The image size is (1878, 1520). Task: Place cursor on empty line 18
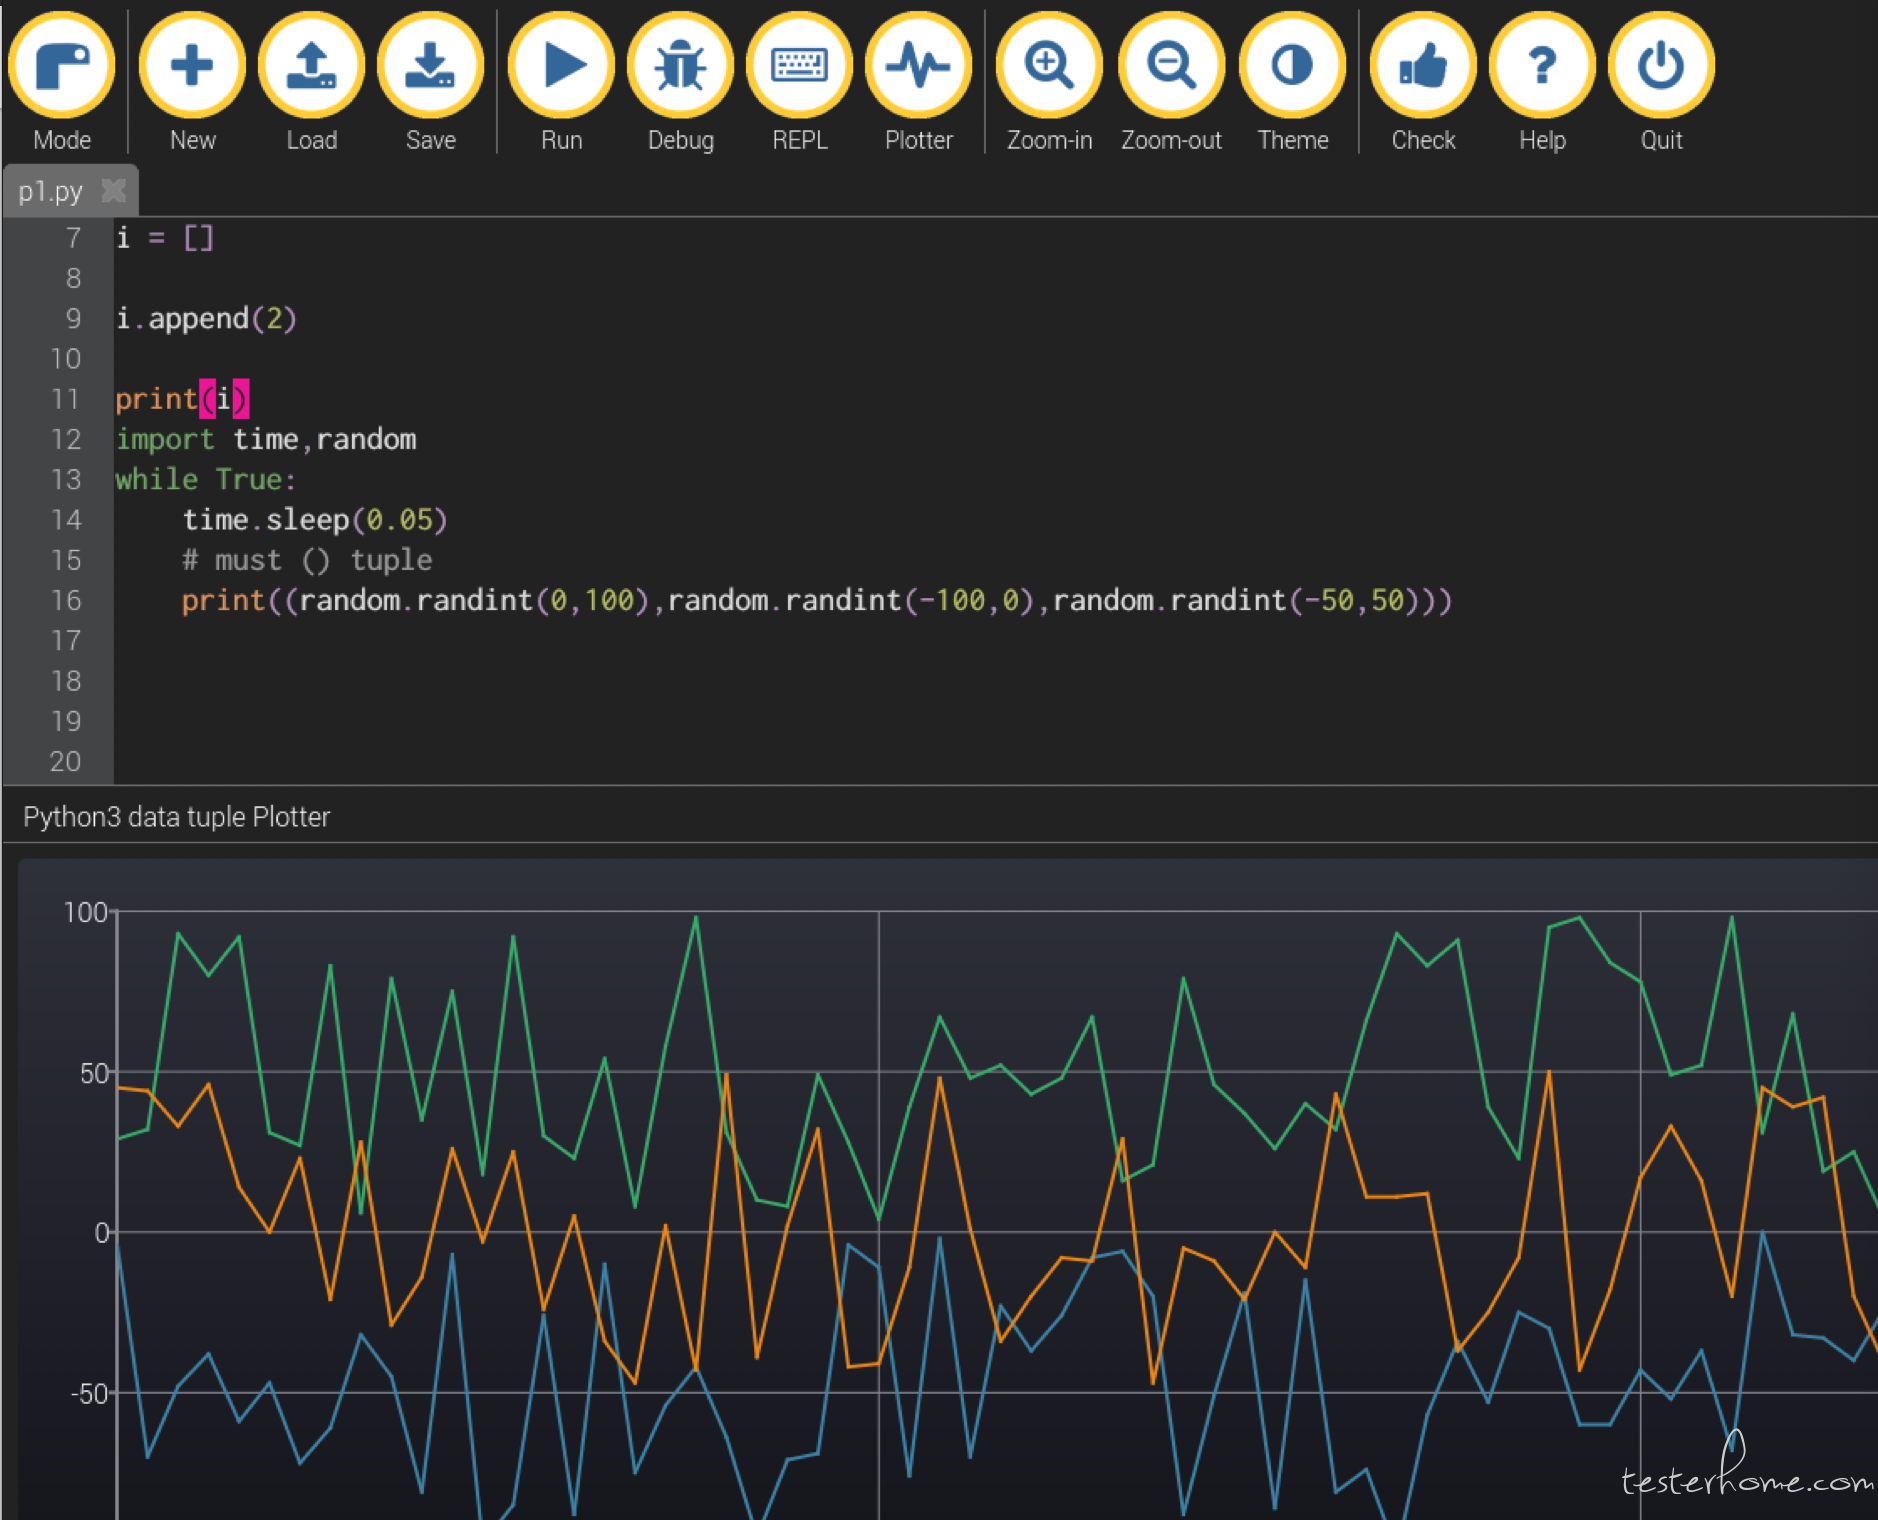(x=995, y=681)
